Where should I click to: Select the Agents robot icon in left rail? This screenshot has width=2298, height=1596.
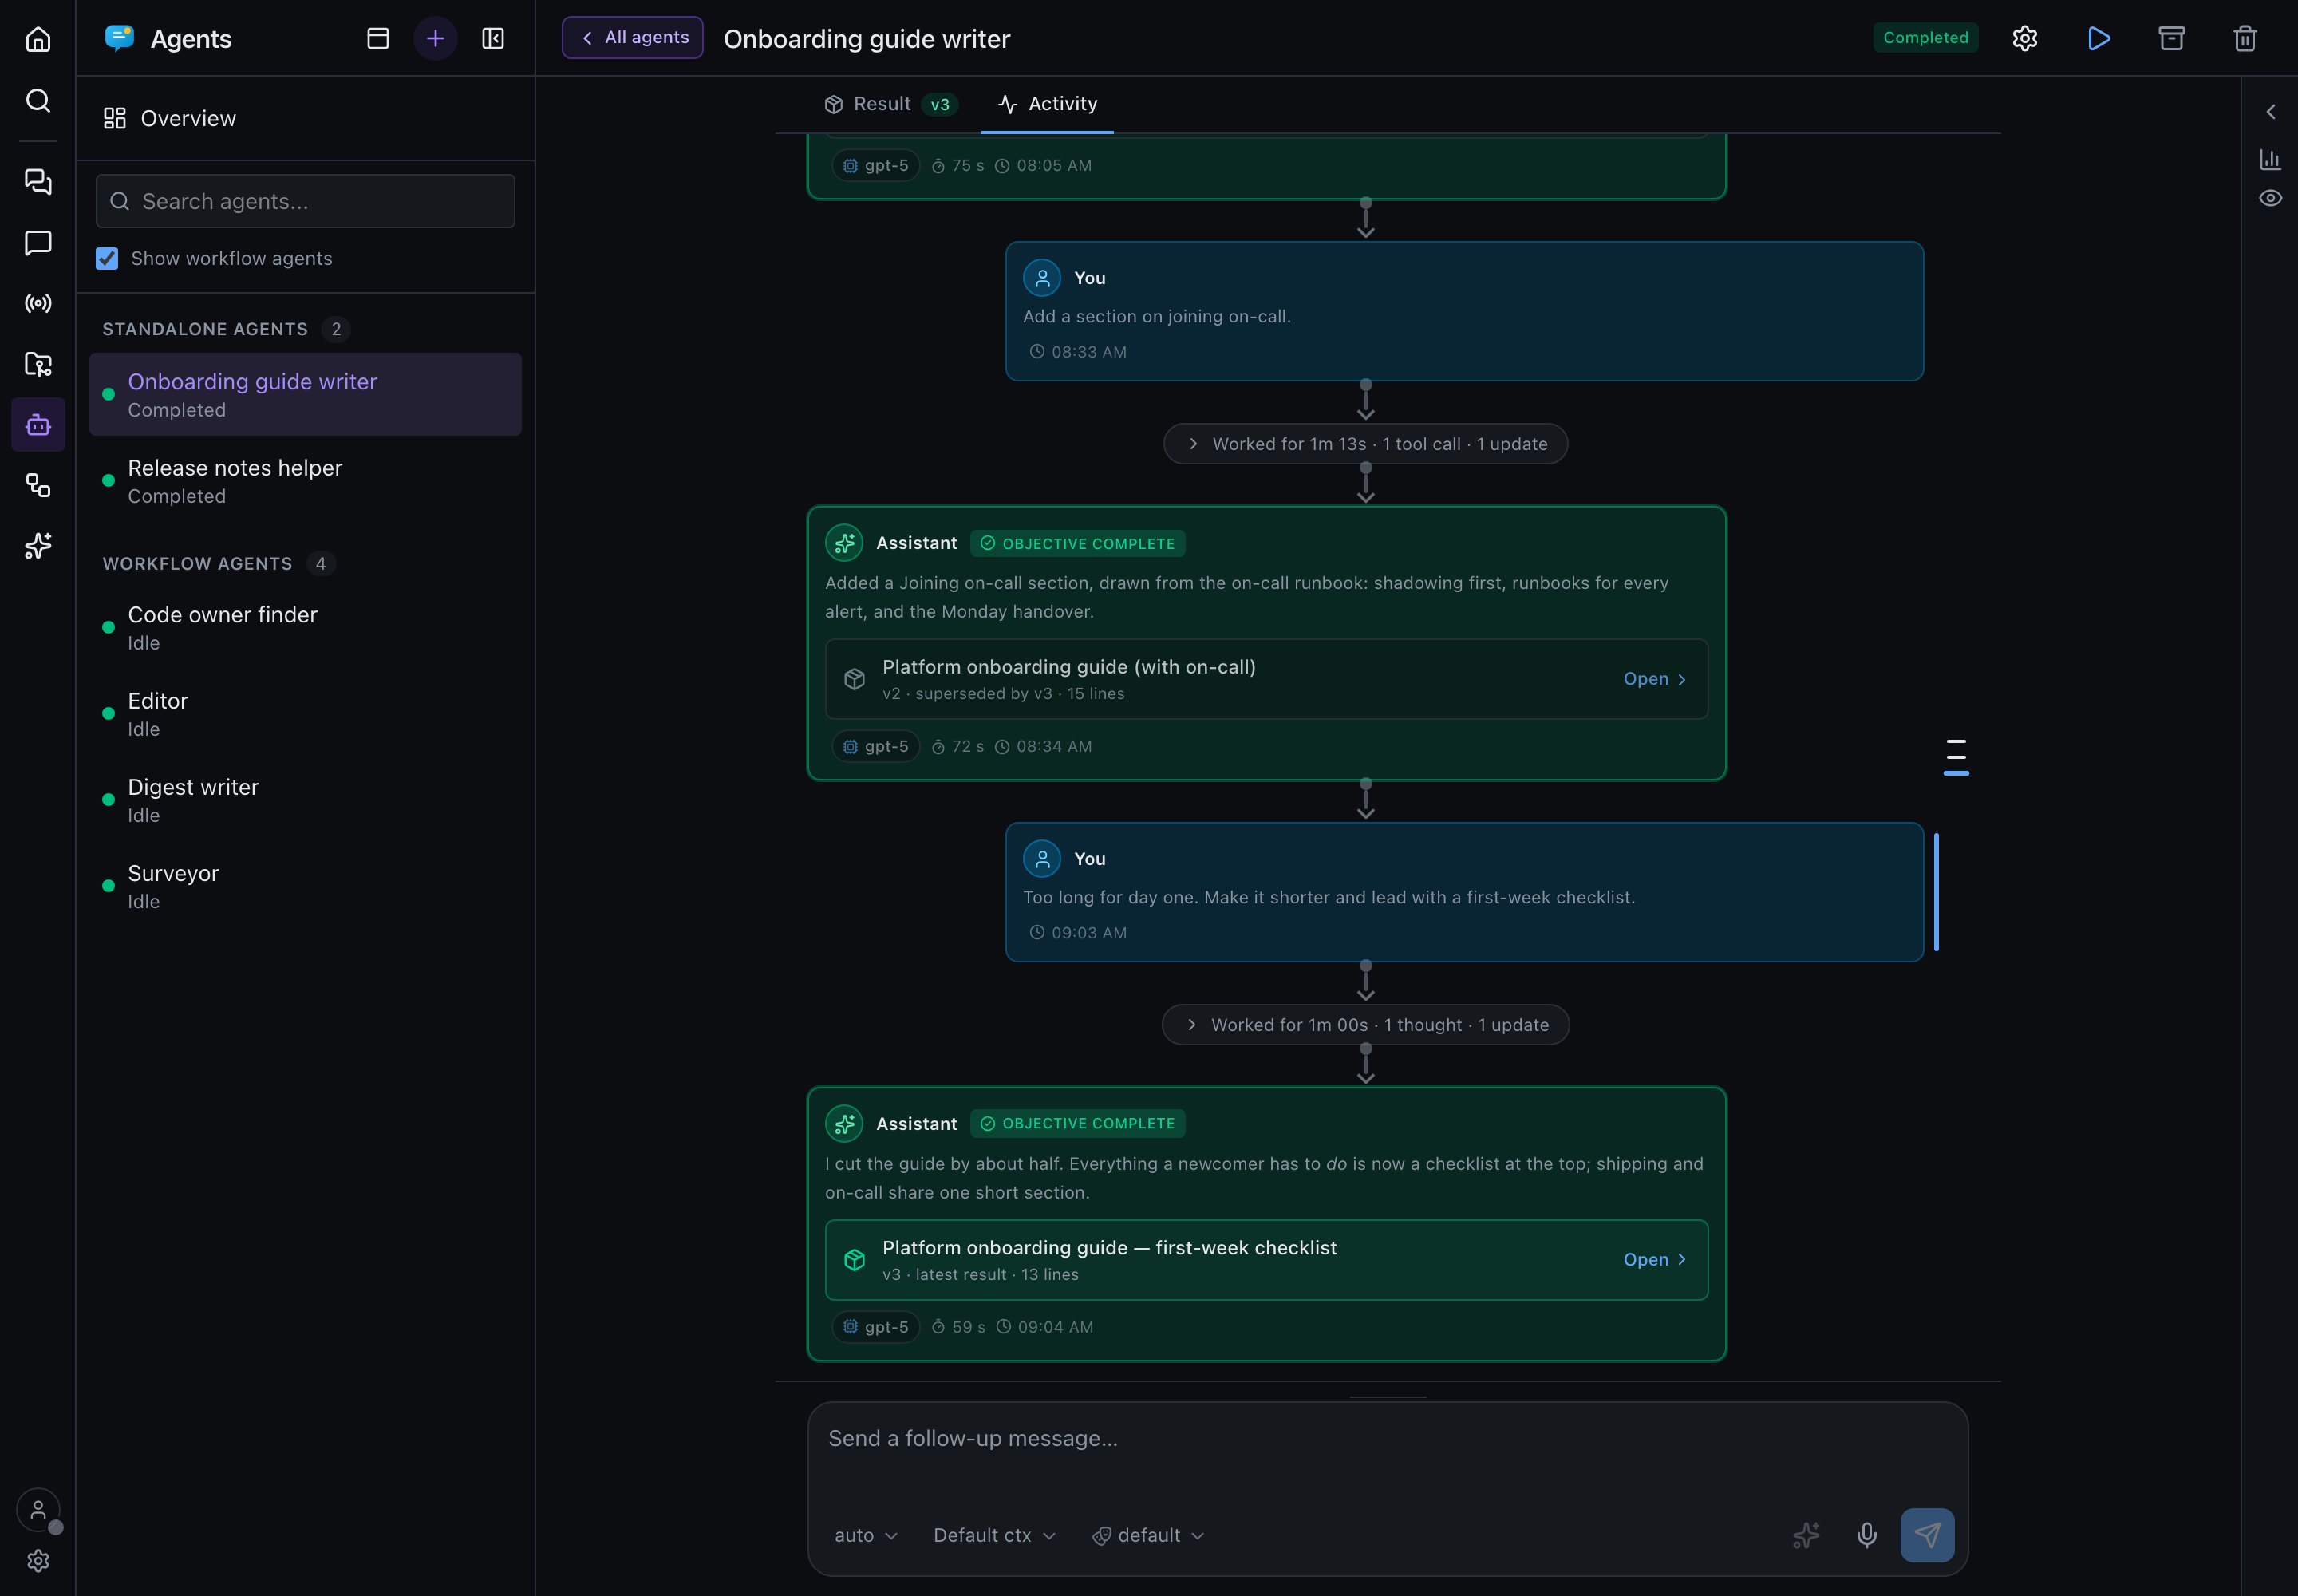38,425
